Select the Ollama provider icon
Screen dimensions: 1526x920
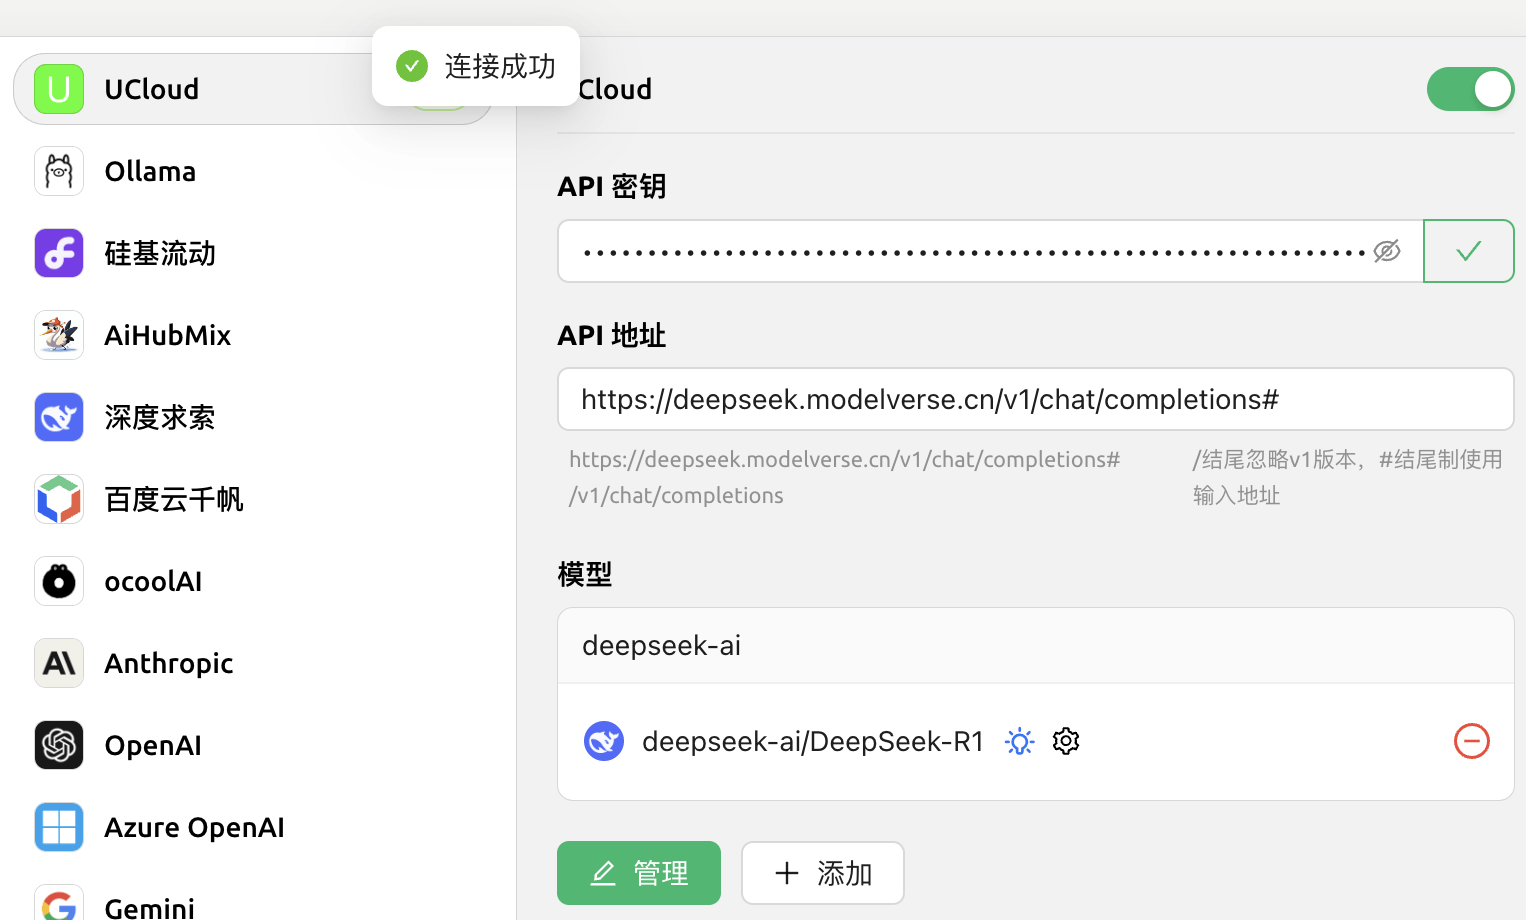[58, 171]
